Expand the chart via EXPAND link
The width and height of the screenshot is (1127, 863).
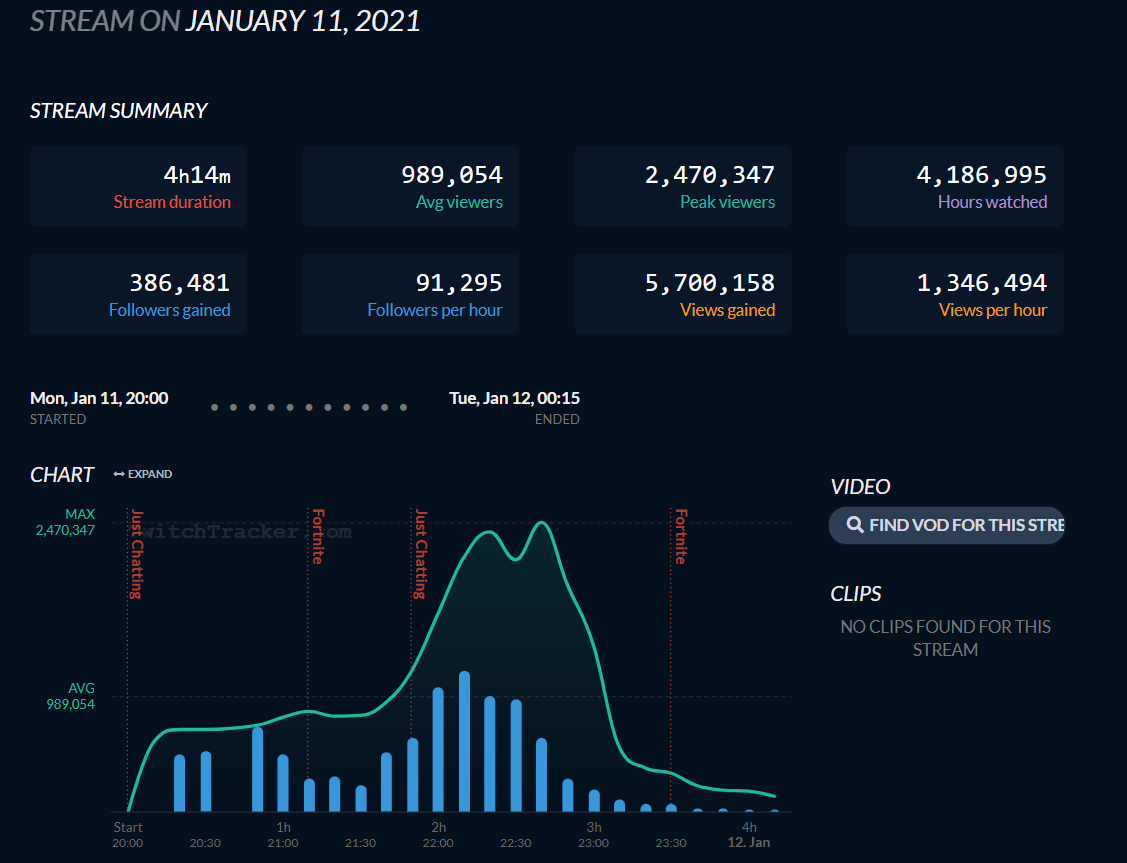tap(142, 474)
